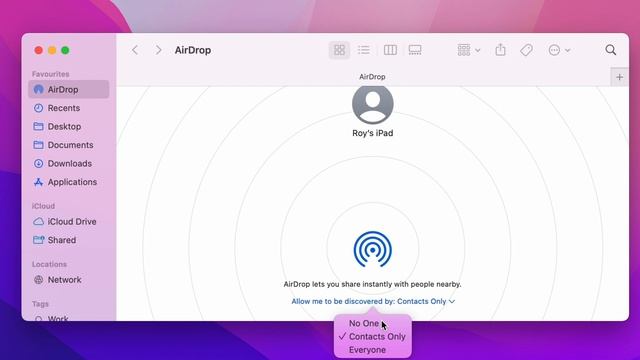Image resolution: width=640 pixels, height=360 pixels.
Task: Minimize the Finder window
Action: [52, 50]
